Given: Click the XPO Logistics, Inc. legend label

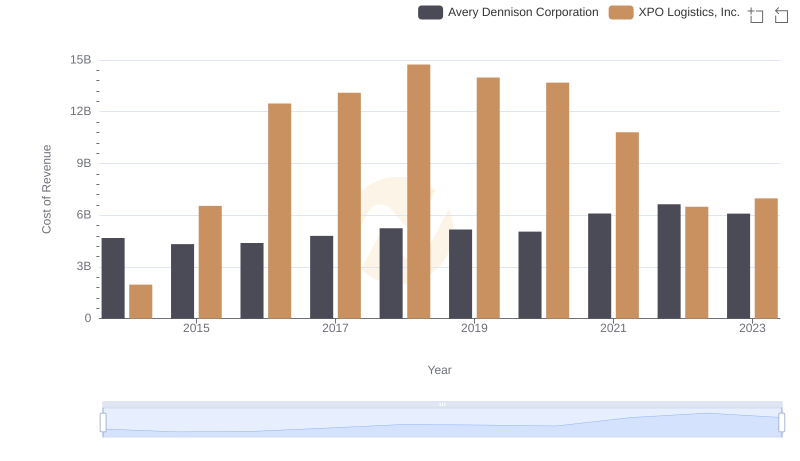Looking at the screenshot, I should pos(689,12).
